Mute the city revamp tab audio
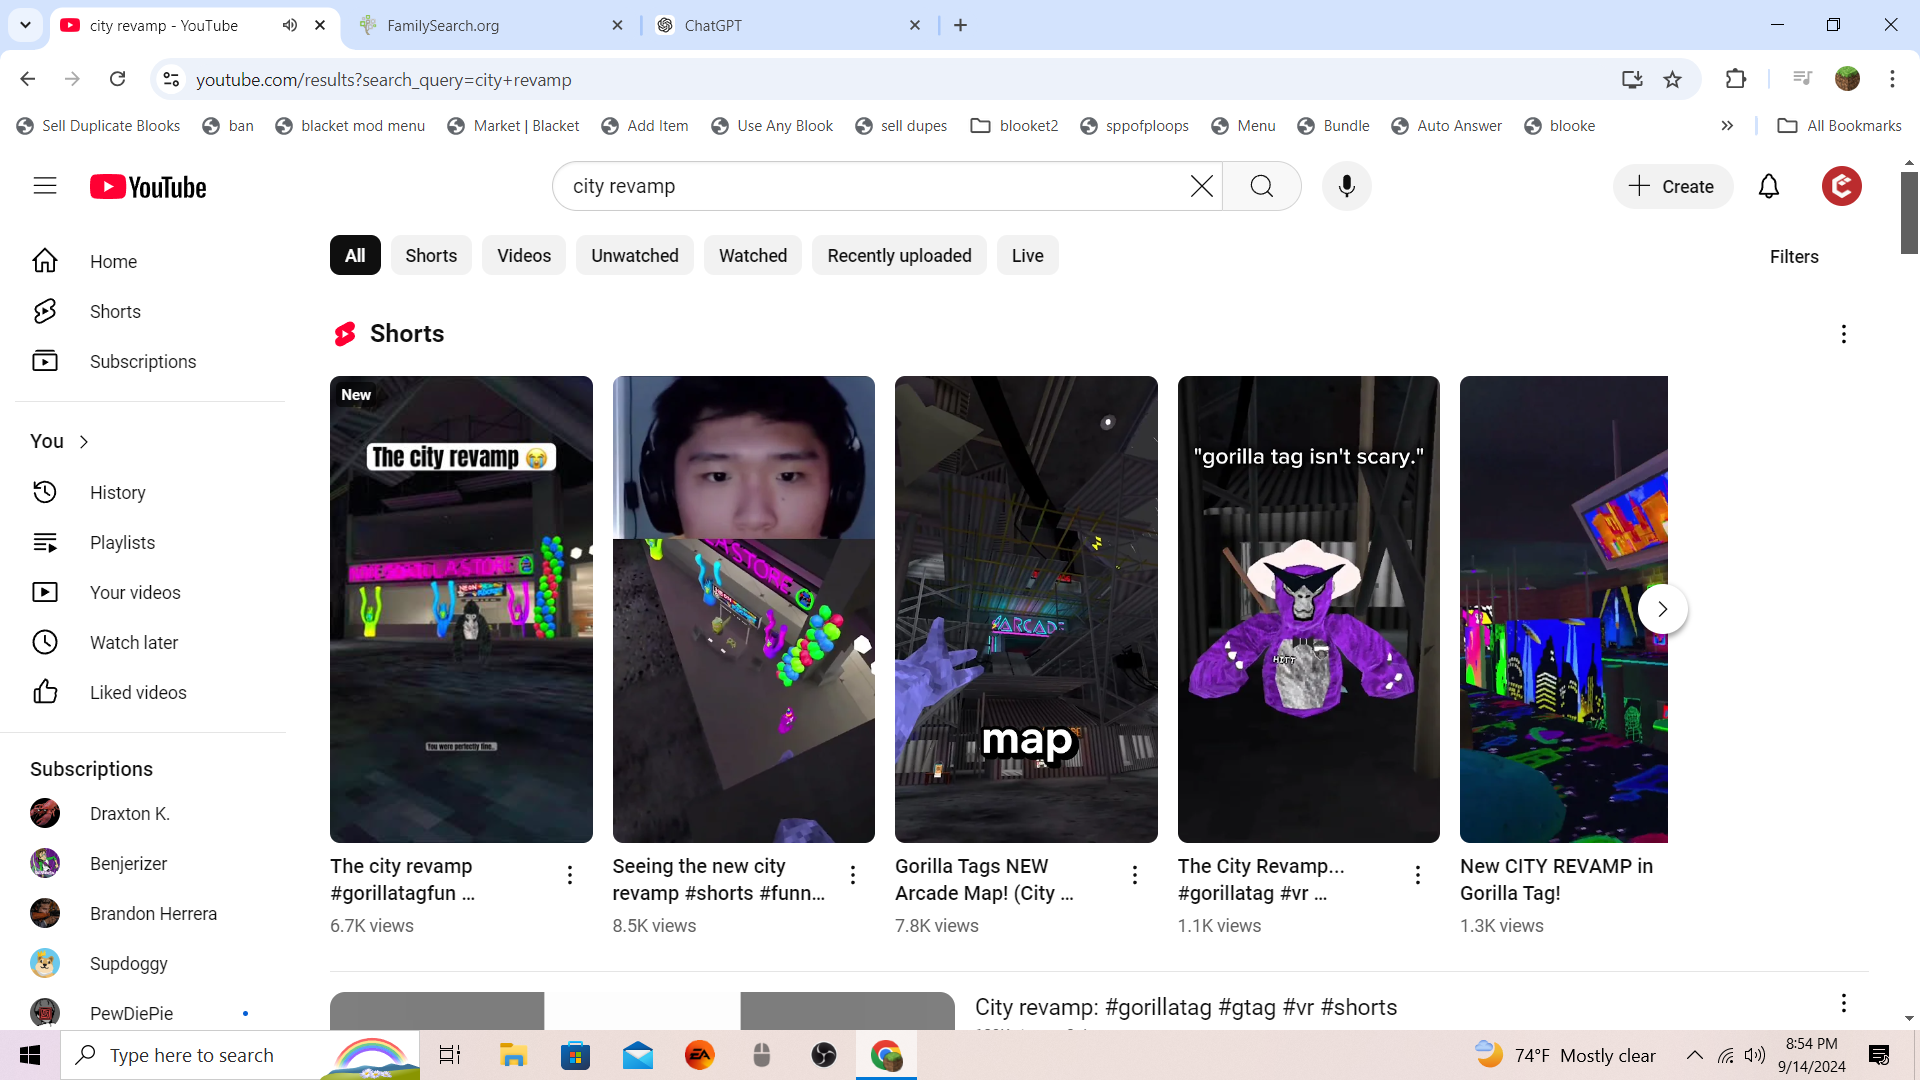 point(290,25)
